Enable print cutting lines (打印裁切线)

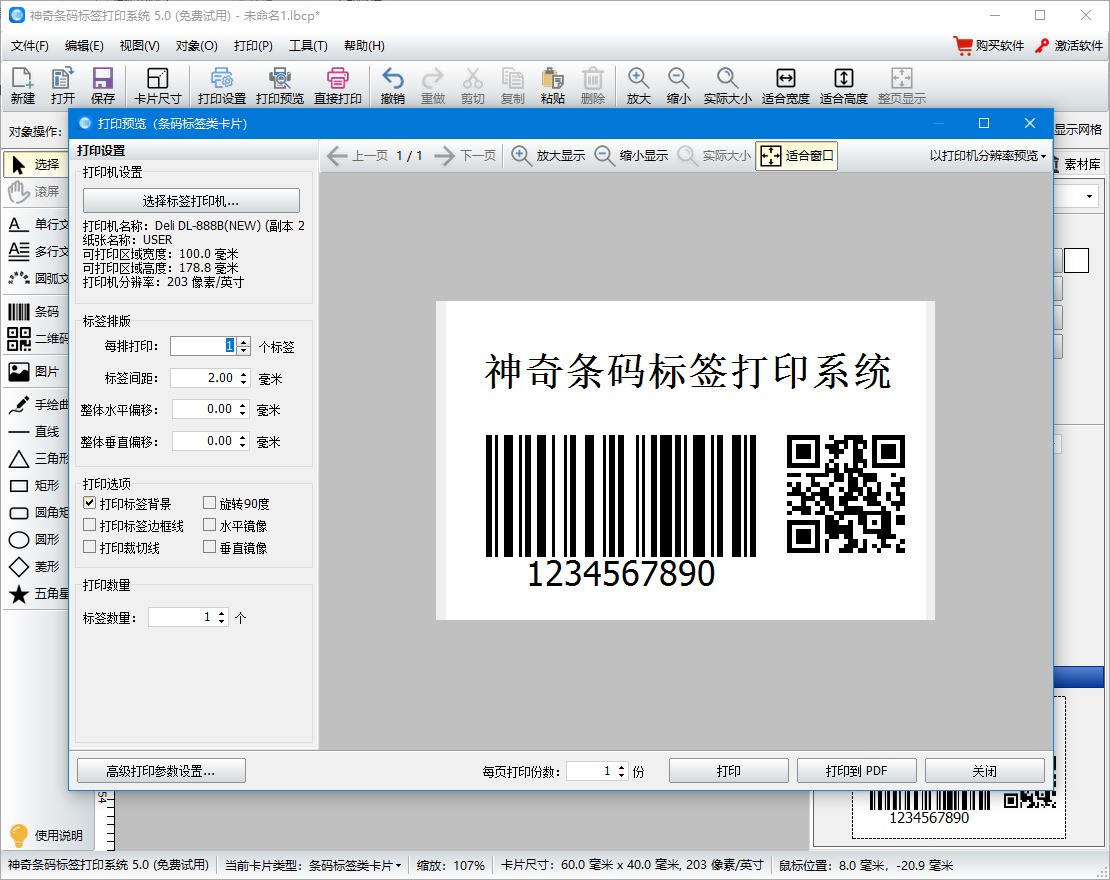coord(89,547)
